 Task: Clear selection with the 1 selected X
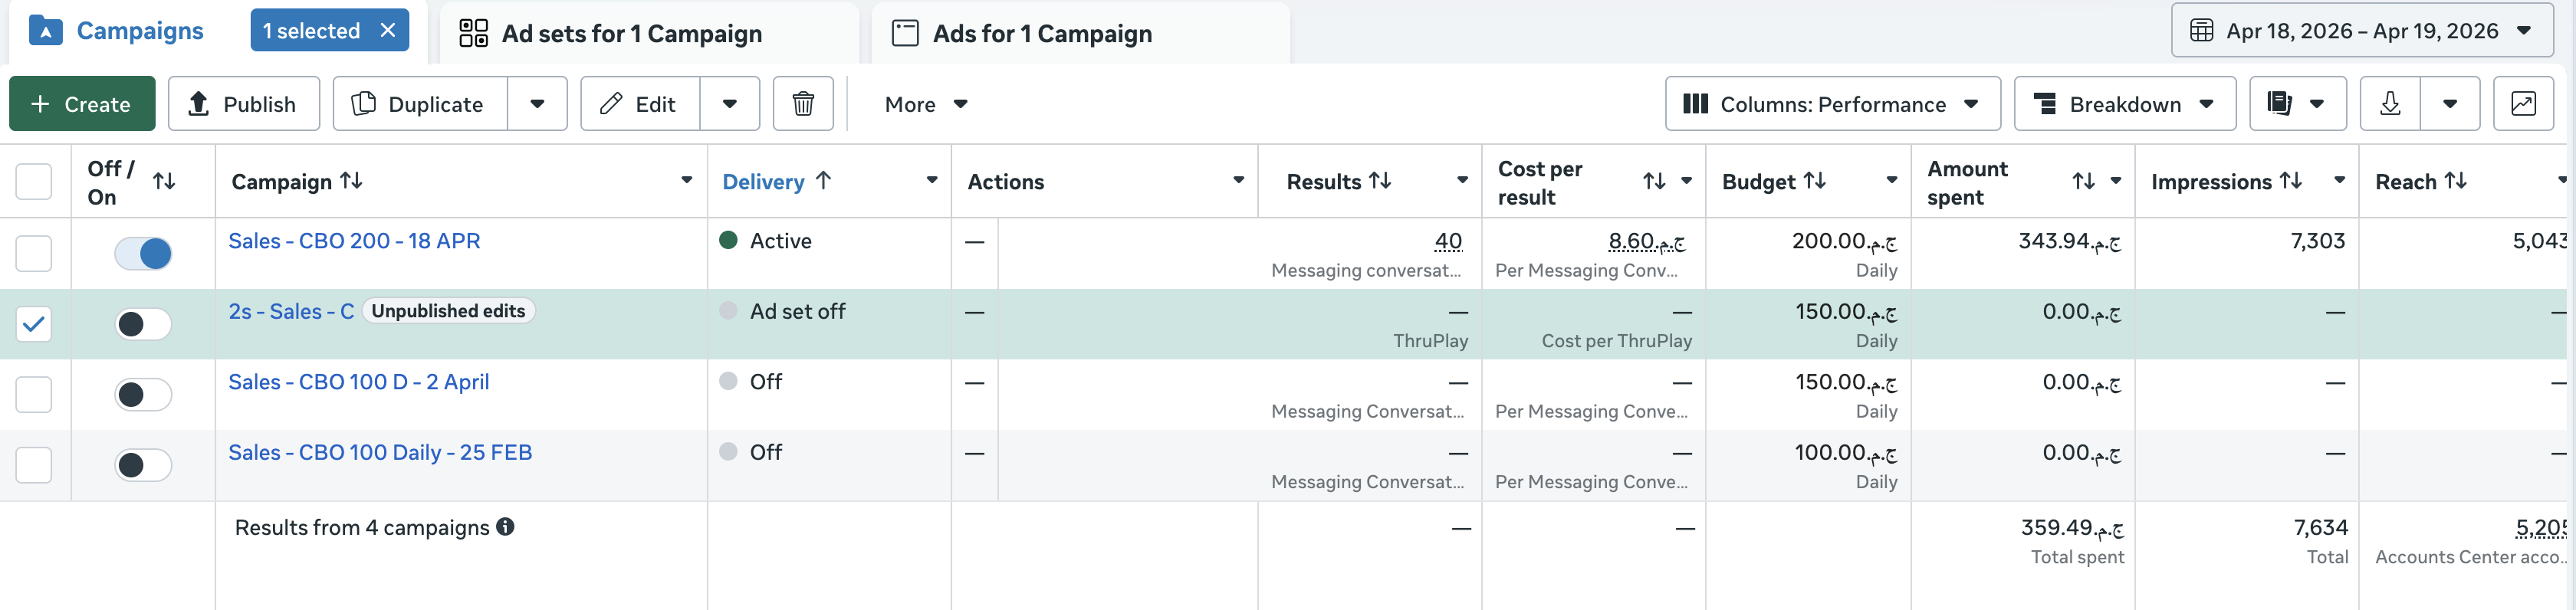[389, 30]
